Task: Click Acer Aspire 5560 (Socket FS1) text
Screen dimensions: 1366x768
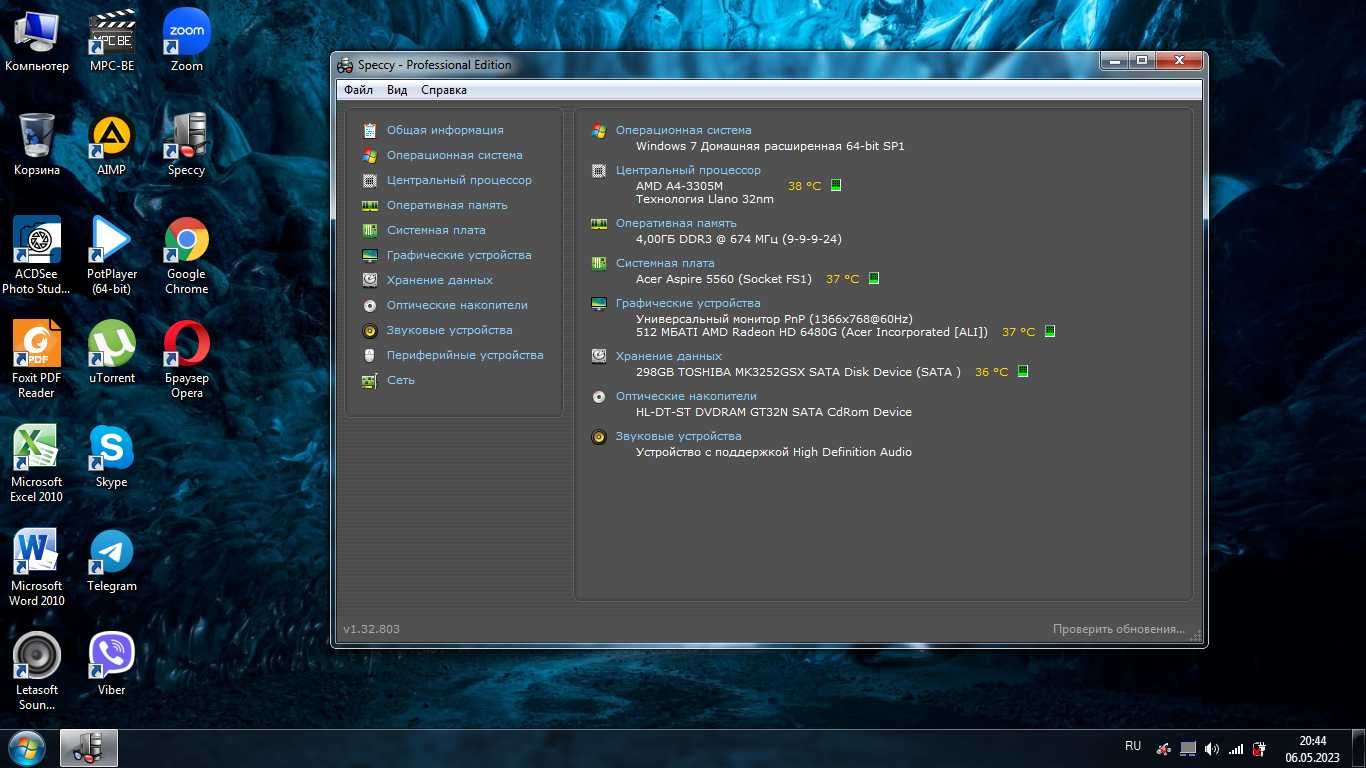Action: (724, 279)
